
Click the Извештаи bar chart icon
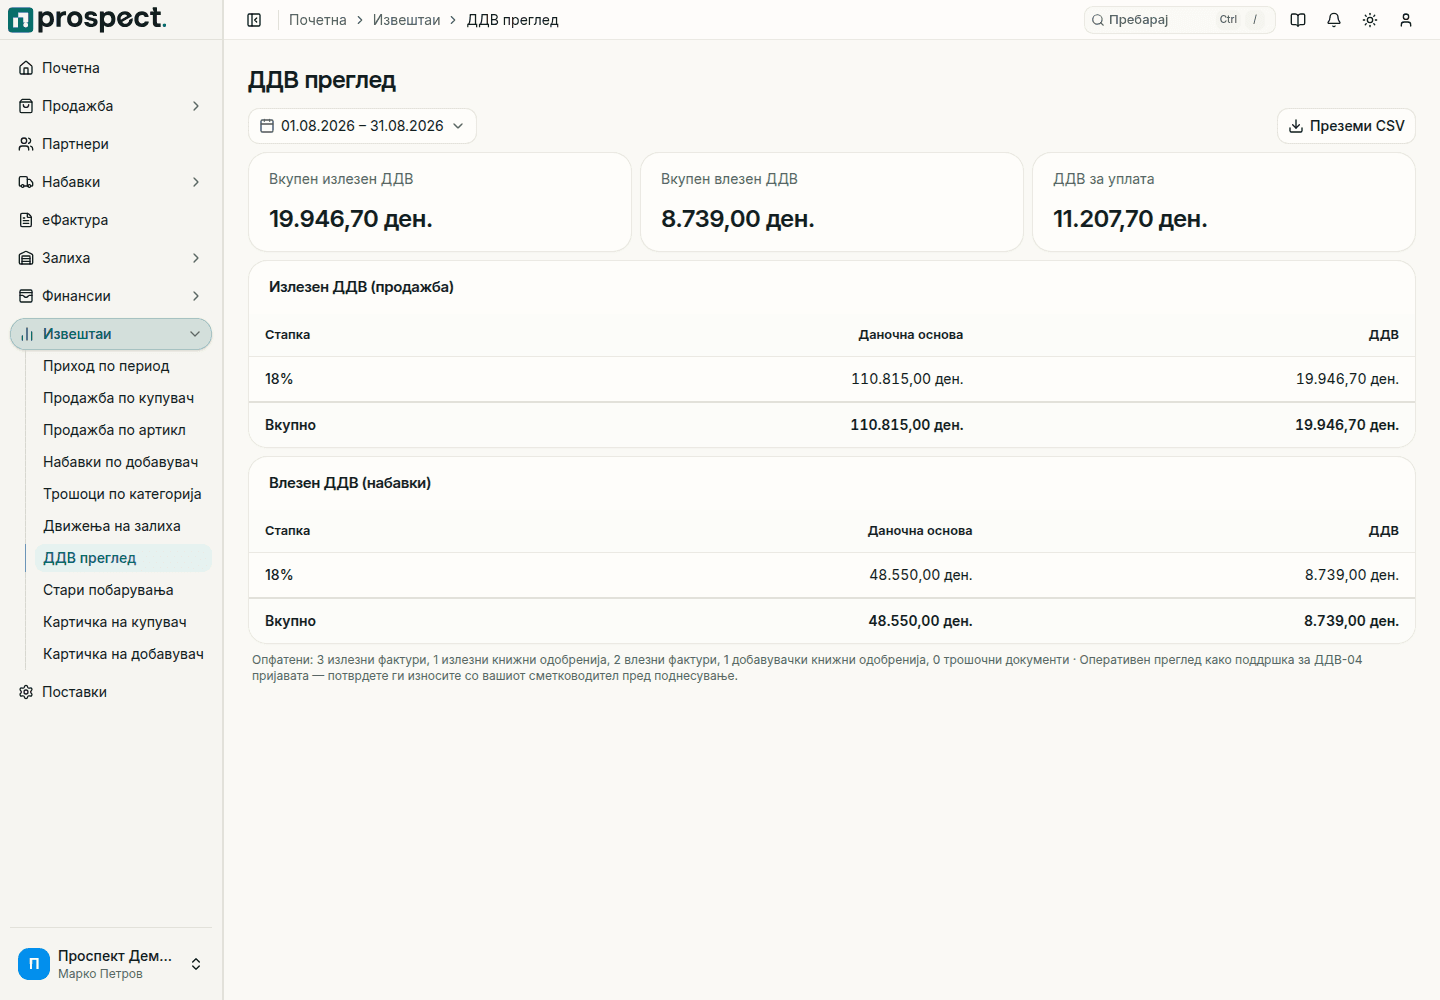coord(27,334)
